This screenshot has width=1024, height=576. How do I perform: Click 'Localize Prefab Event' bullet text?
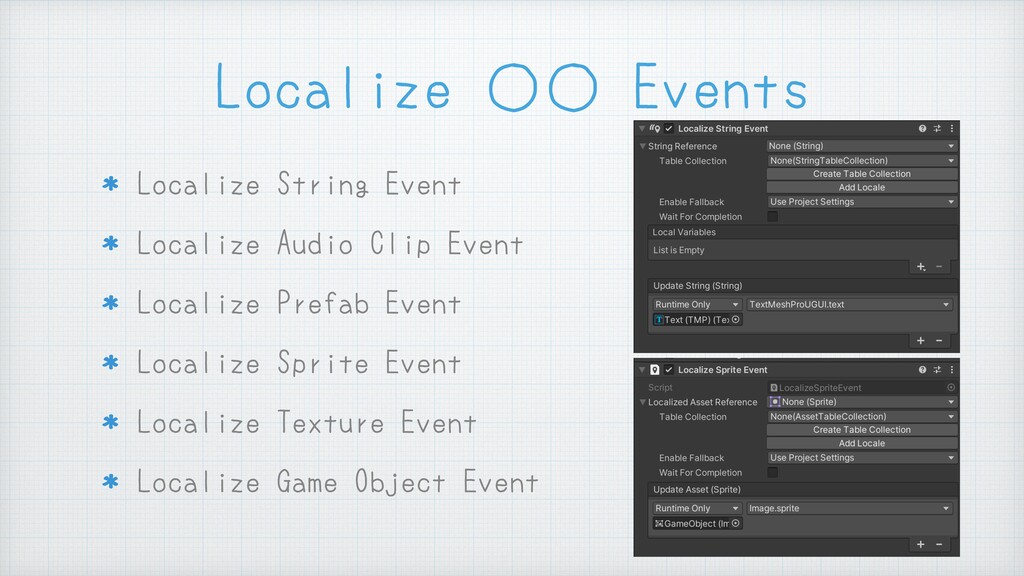pos(298,303)
